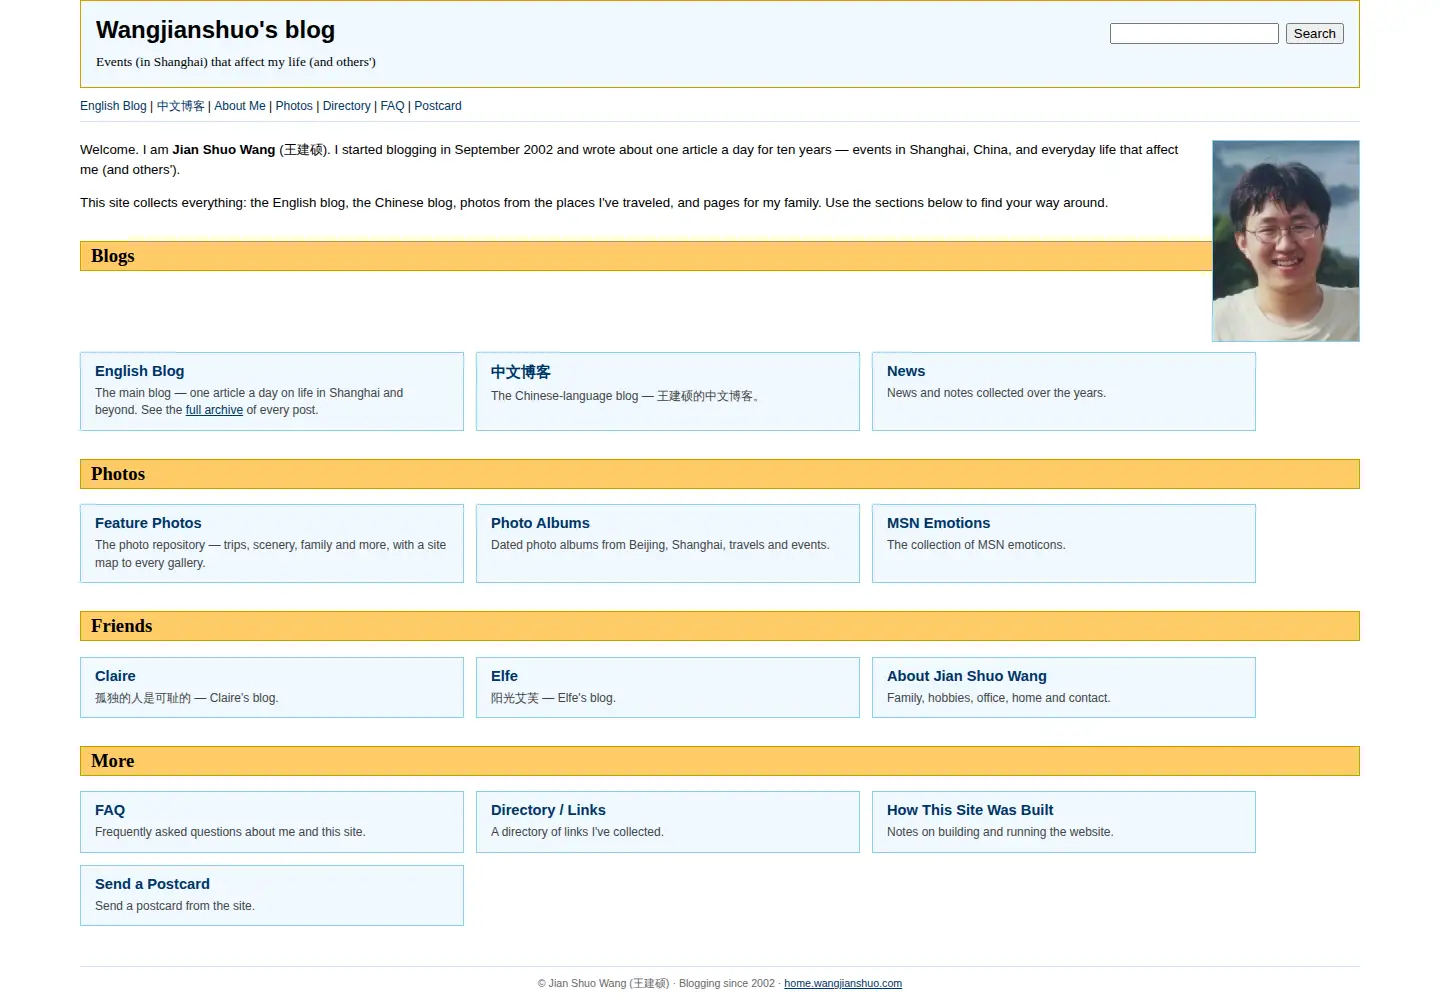Follow the home.wangjianshuo.com footer link
The image size is (1440, 1000).
[843, 983]
